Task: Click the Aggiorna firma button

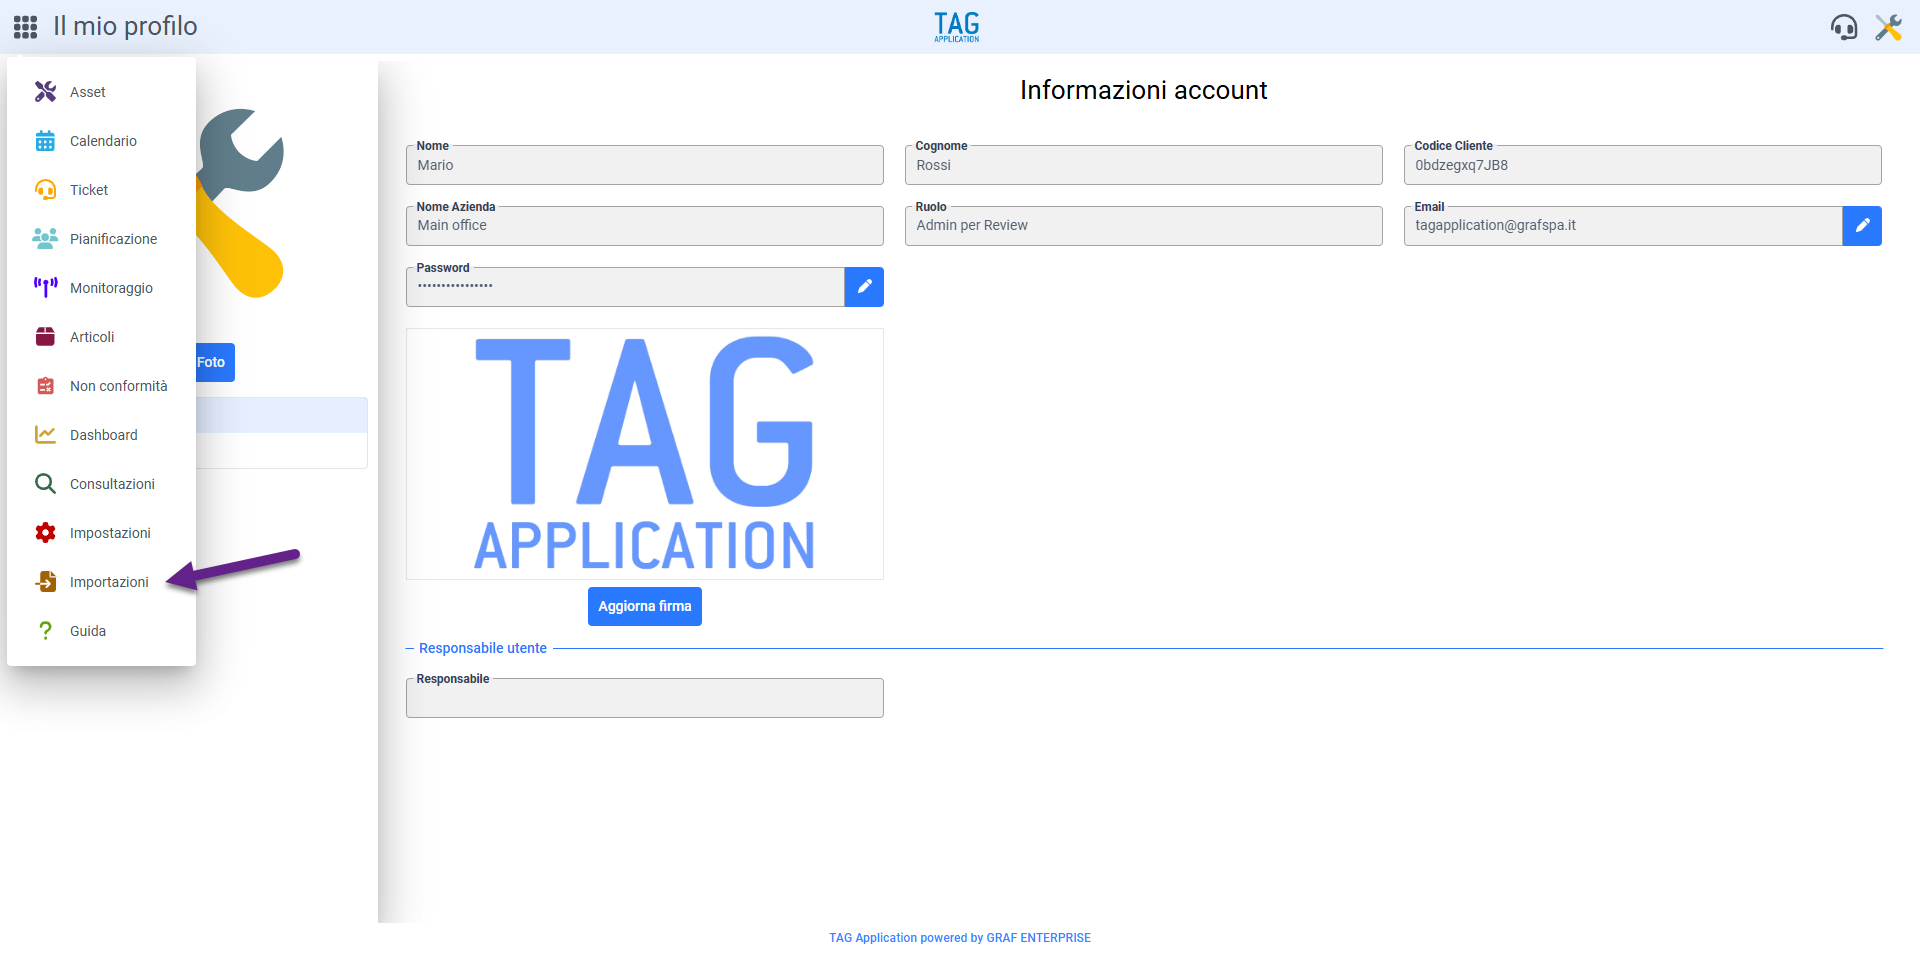Action: pos(645,607)
